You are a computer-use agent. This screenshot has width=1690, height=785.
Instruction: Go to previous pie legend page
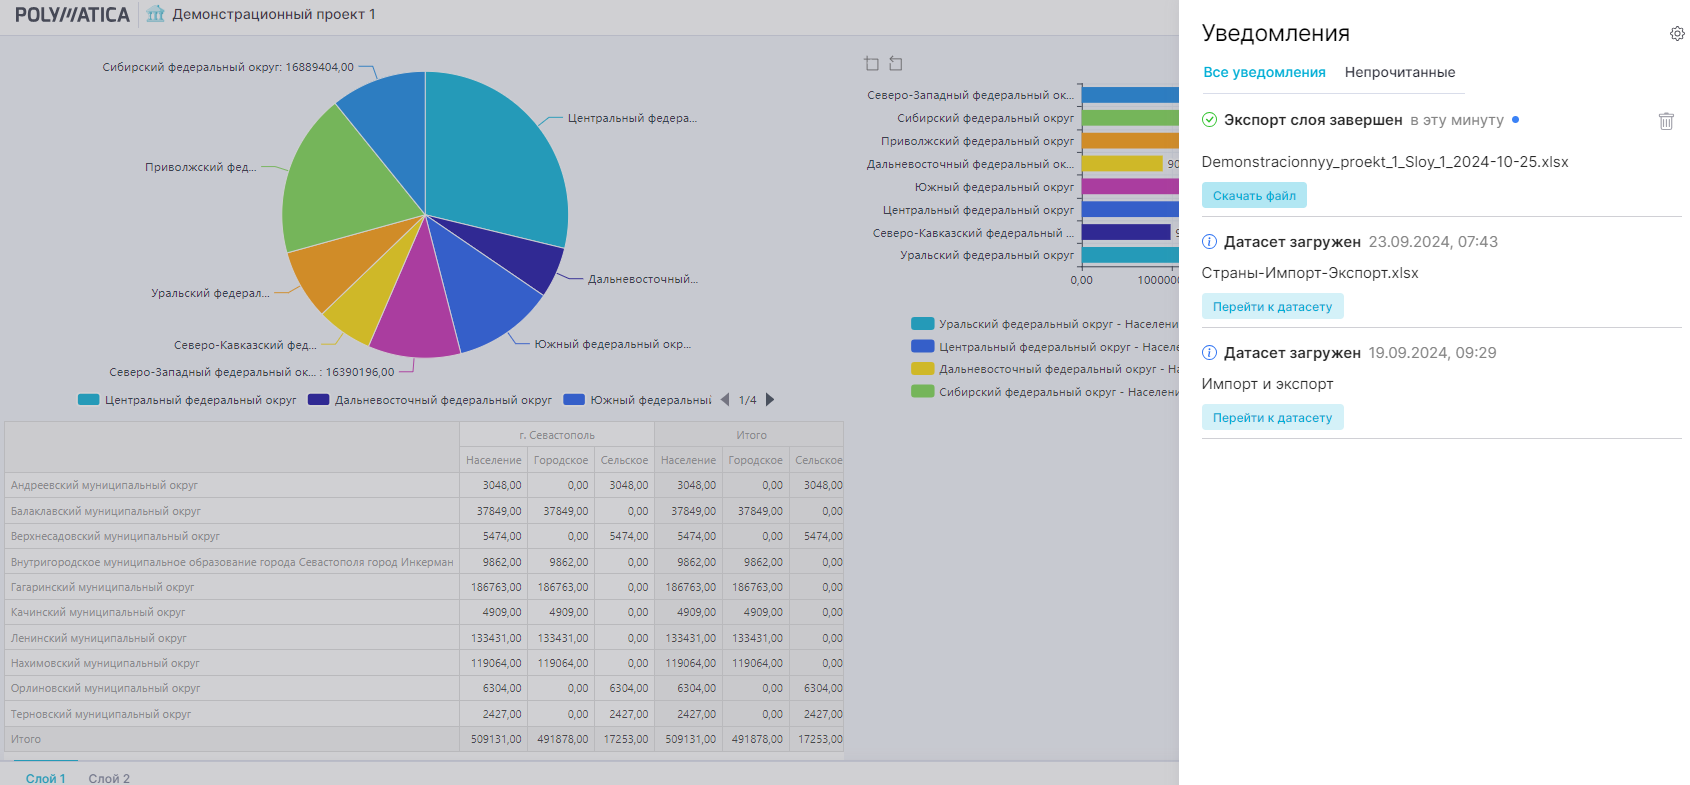click(725, 400)
